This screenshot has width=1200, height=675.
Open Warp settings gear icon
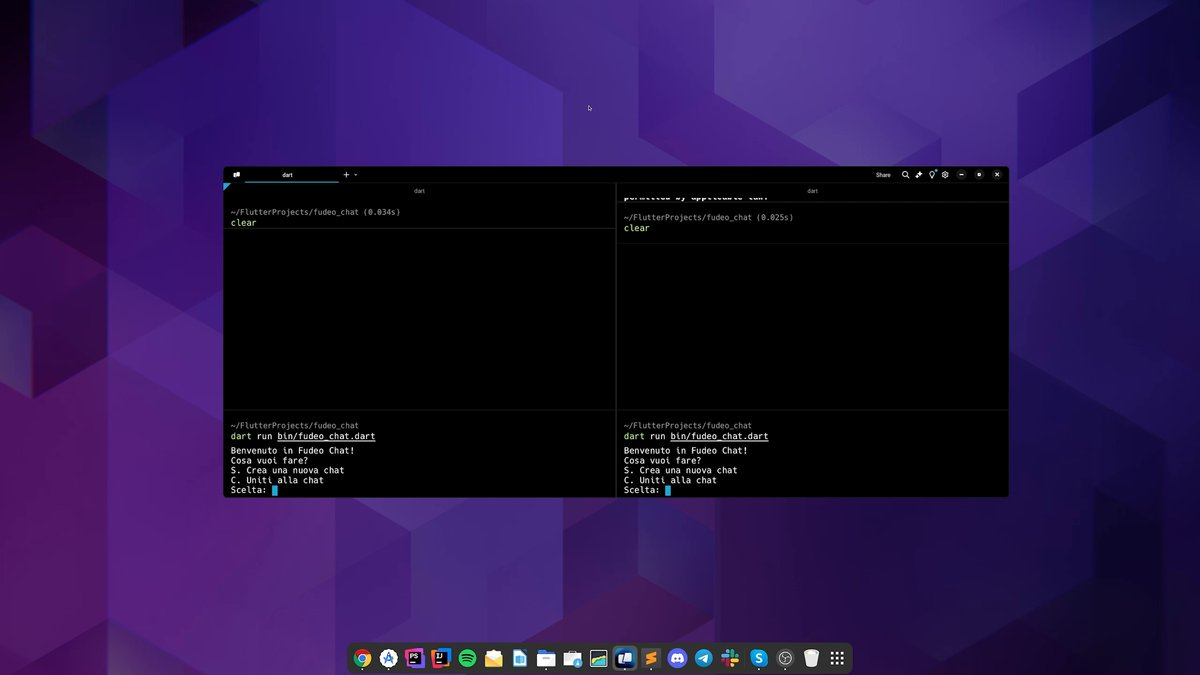click(945, 175)
